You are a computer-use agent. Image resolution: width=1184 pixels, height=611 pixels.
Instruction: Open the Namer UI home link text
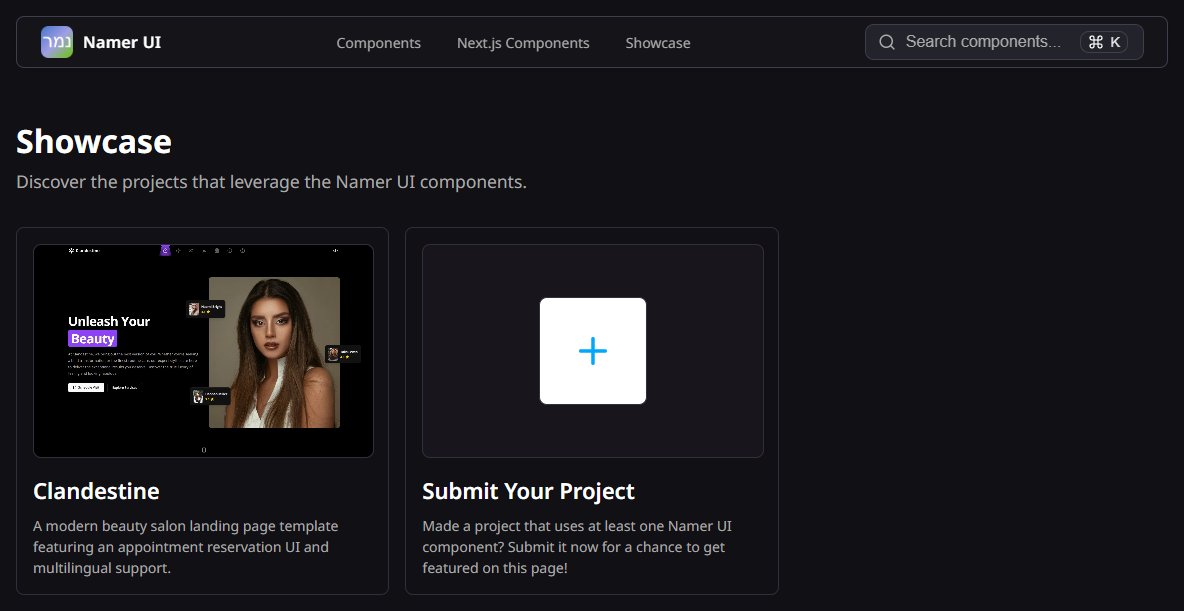[x=122, y=42]
